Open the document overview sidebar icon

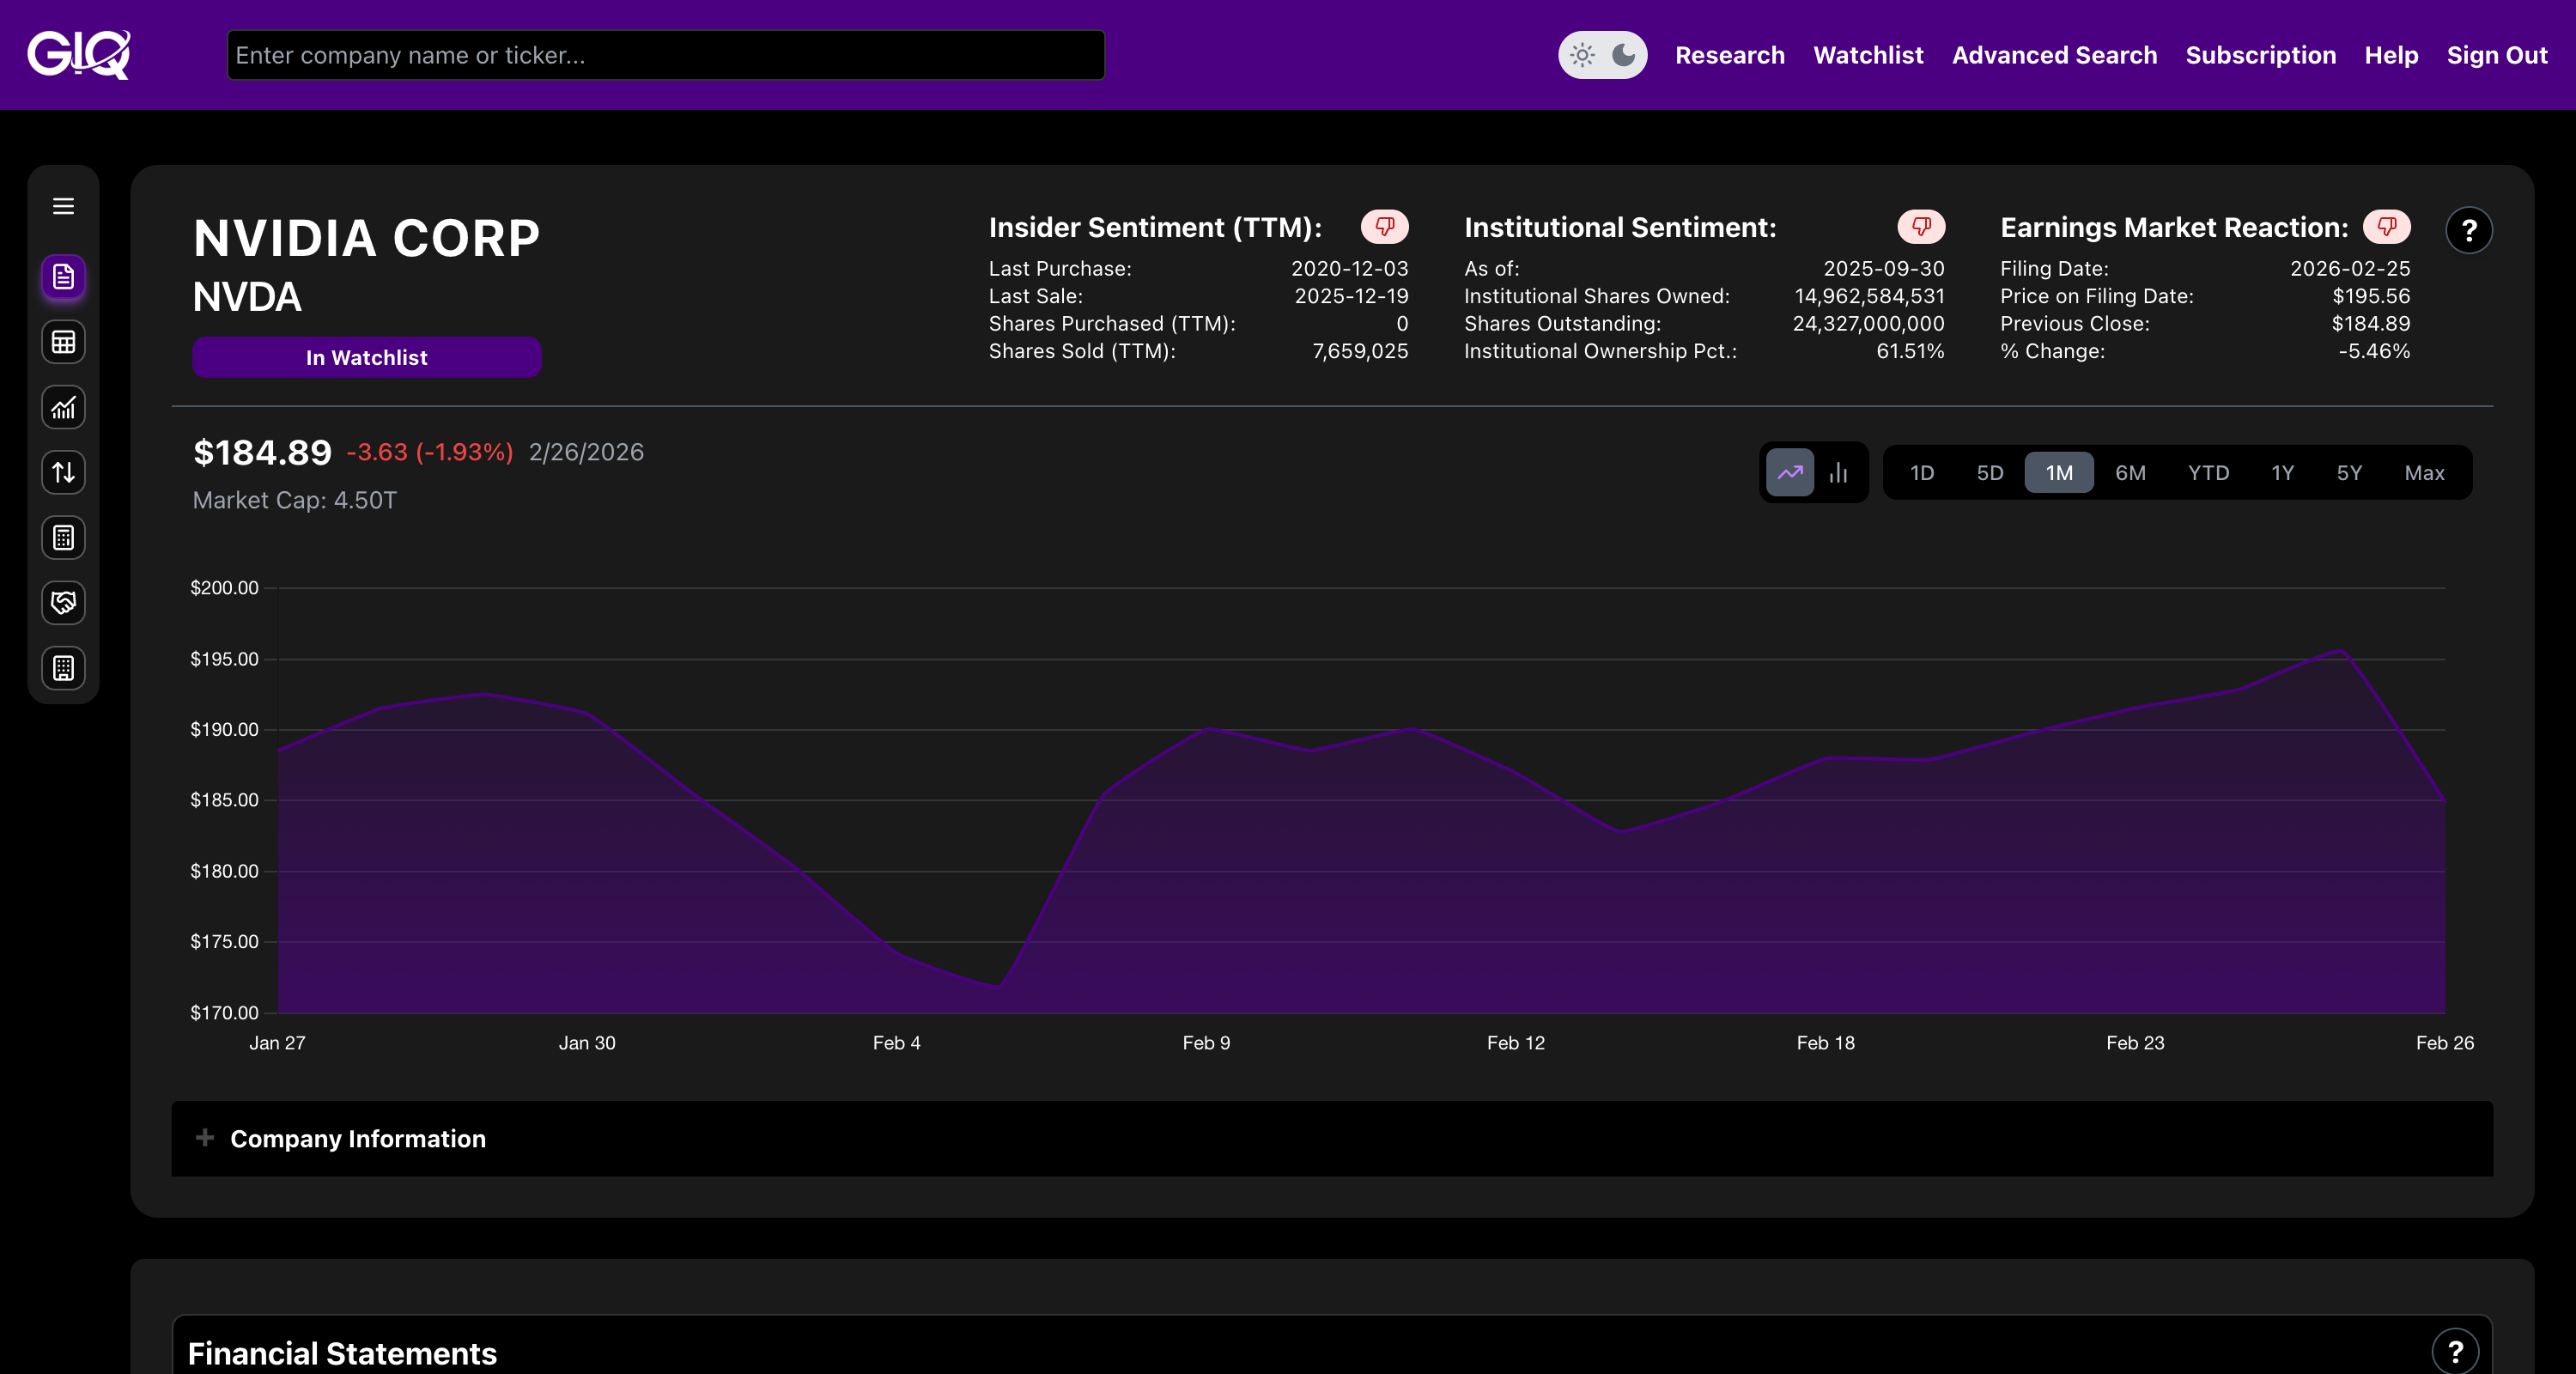pyautogui.click(x=63, y=278)
